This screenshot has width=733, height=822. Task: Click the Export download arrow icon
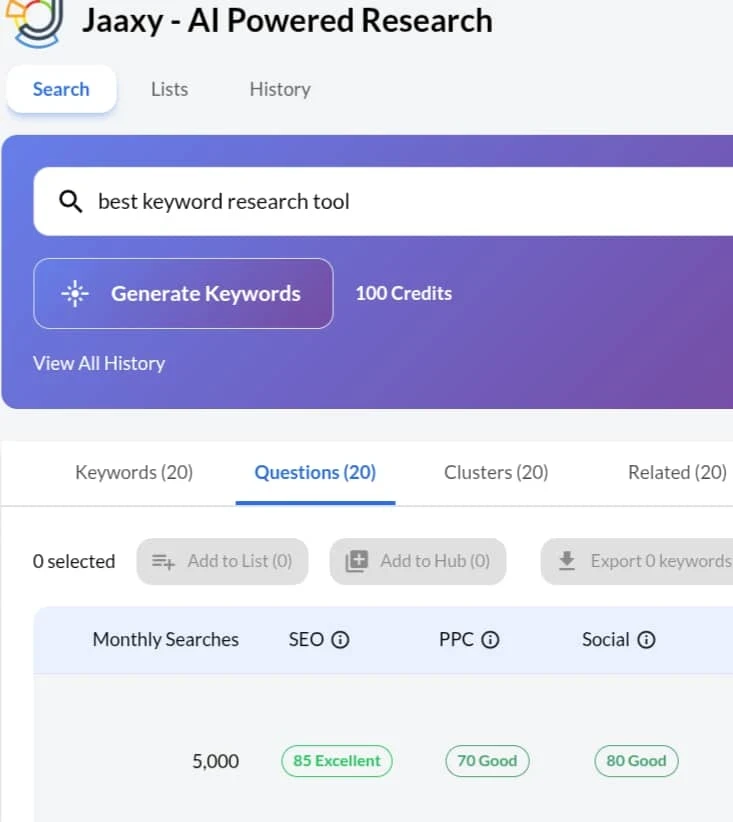point(567,561)
